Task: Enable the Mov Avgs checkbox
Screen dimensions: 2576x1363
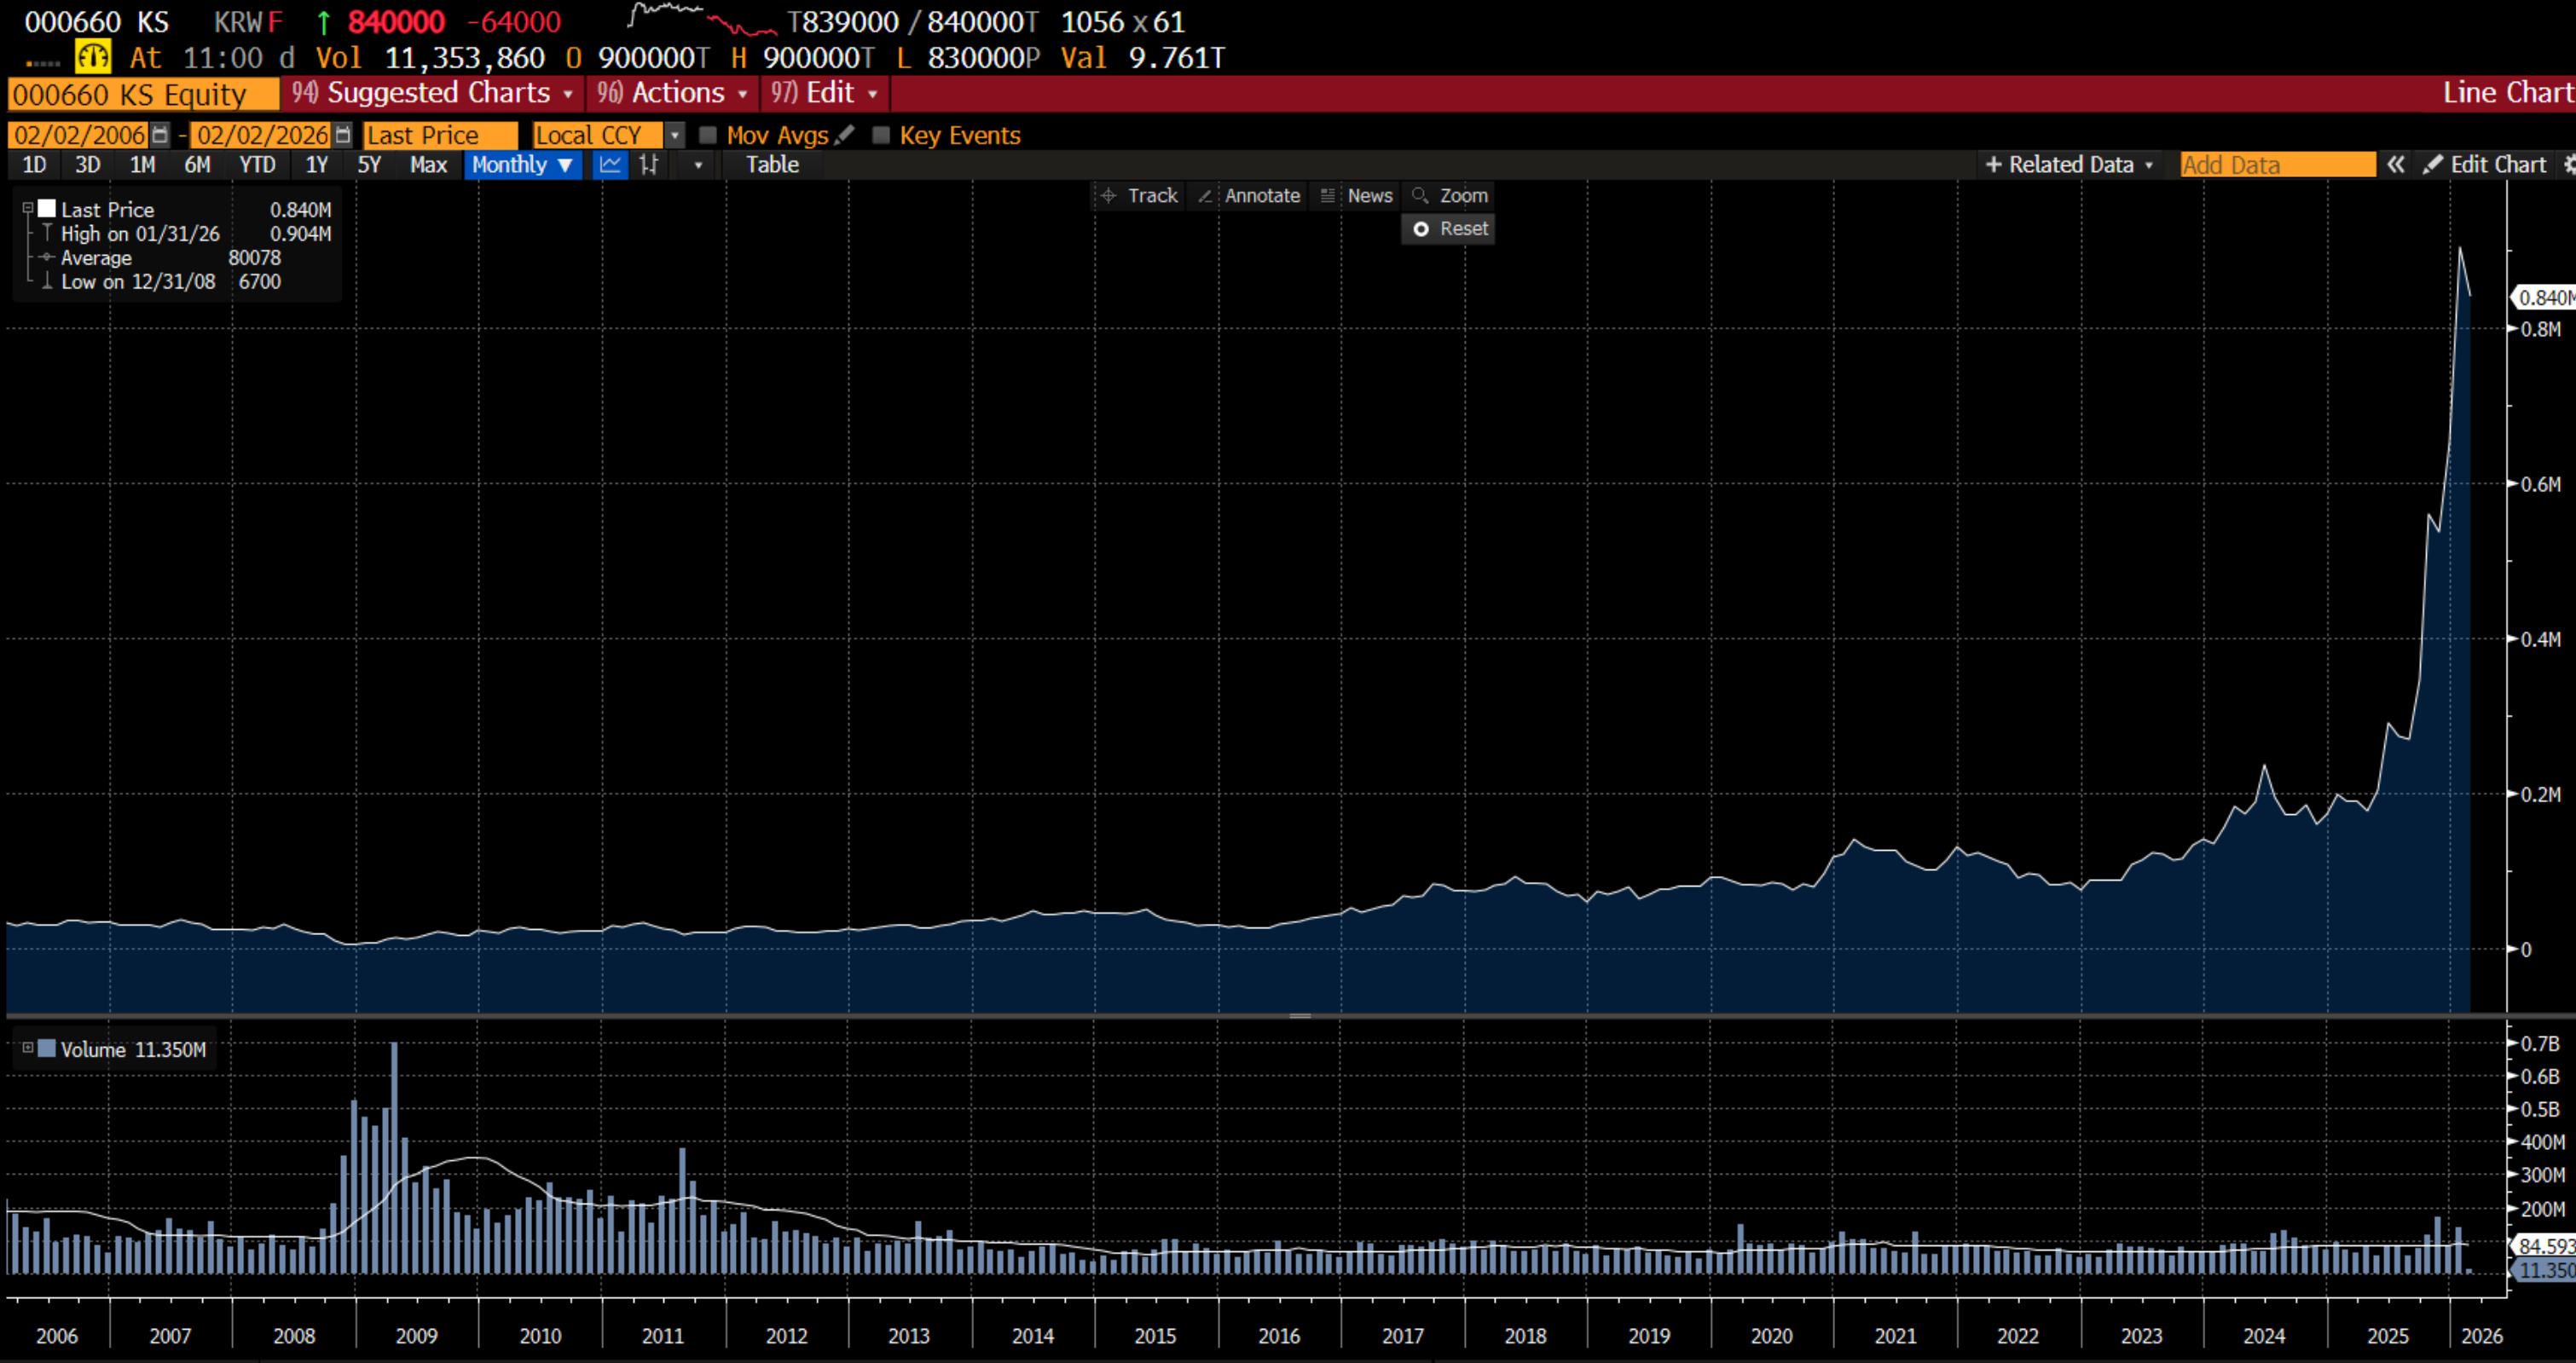Action: click(708, 135)
